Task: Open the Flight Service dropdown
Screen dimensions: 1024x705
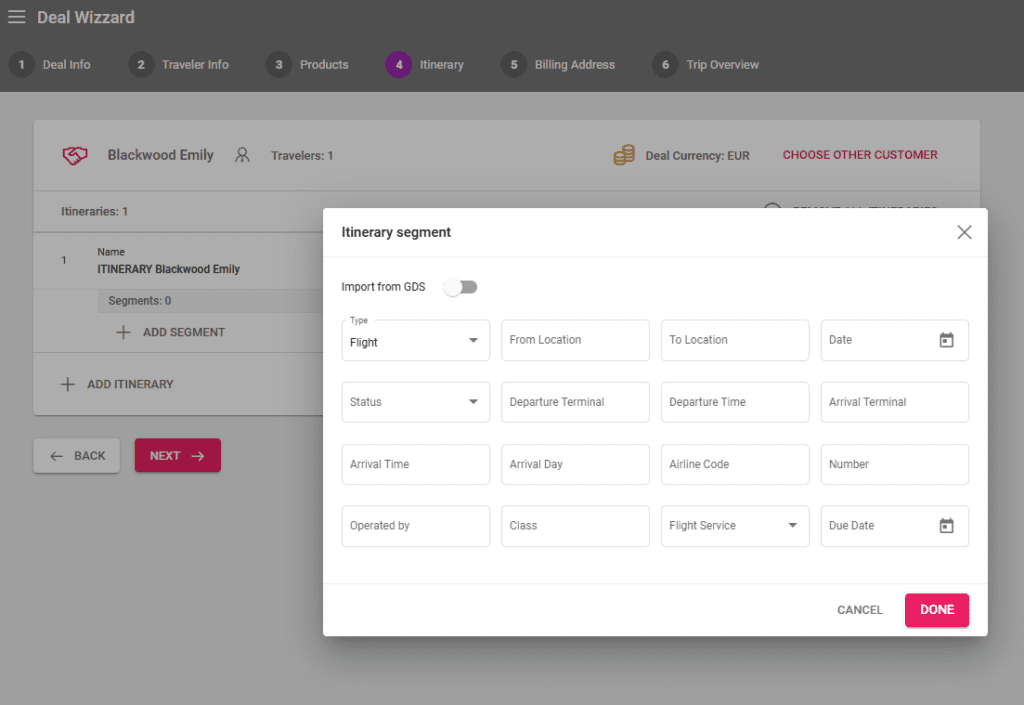Action: click(x=734, y=526)
